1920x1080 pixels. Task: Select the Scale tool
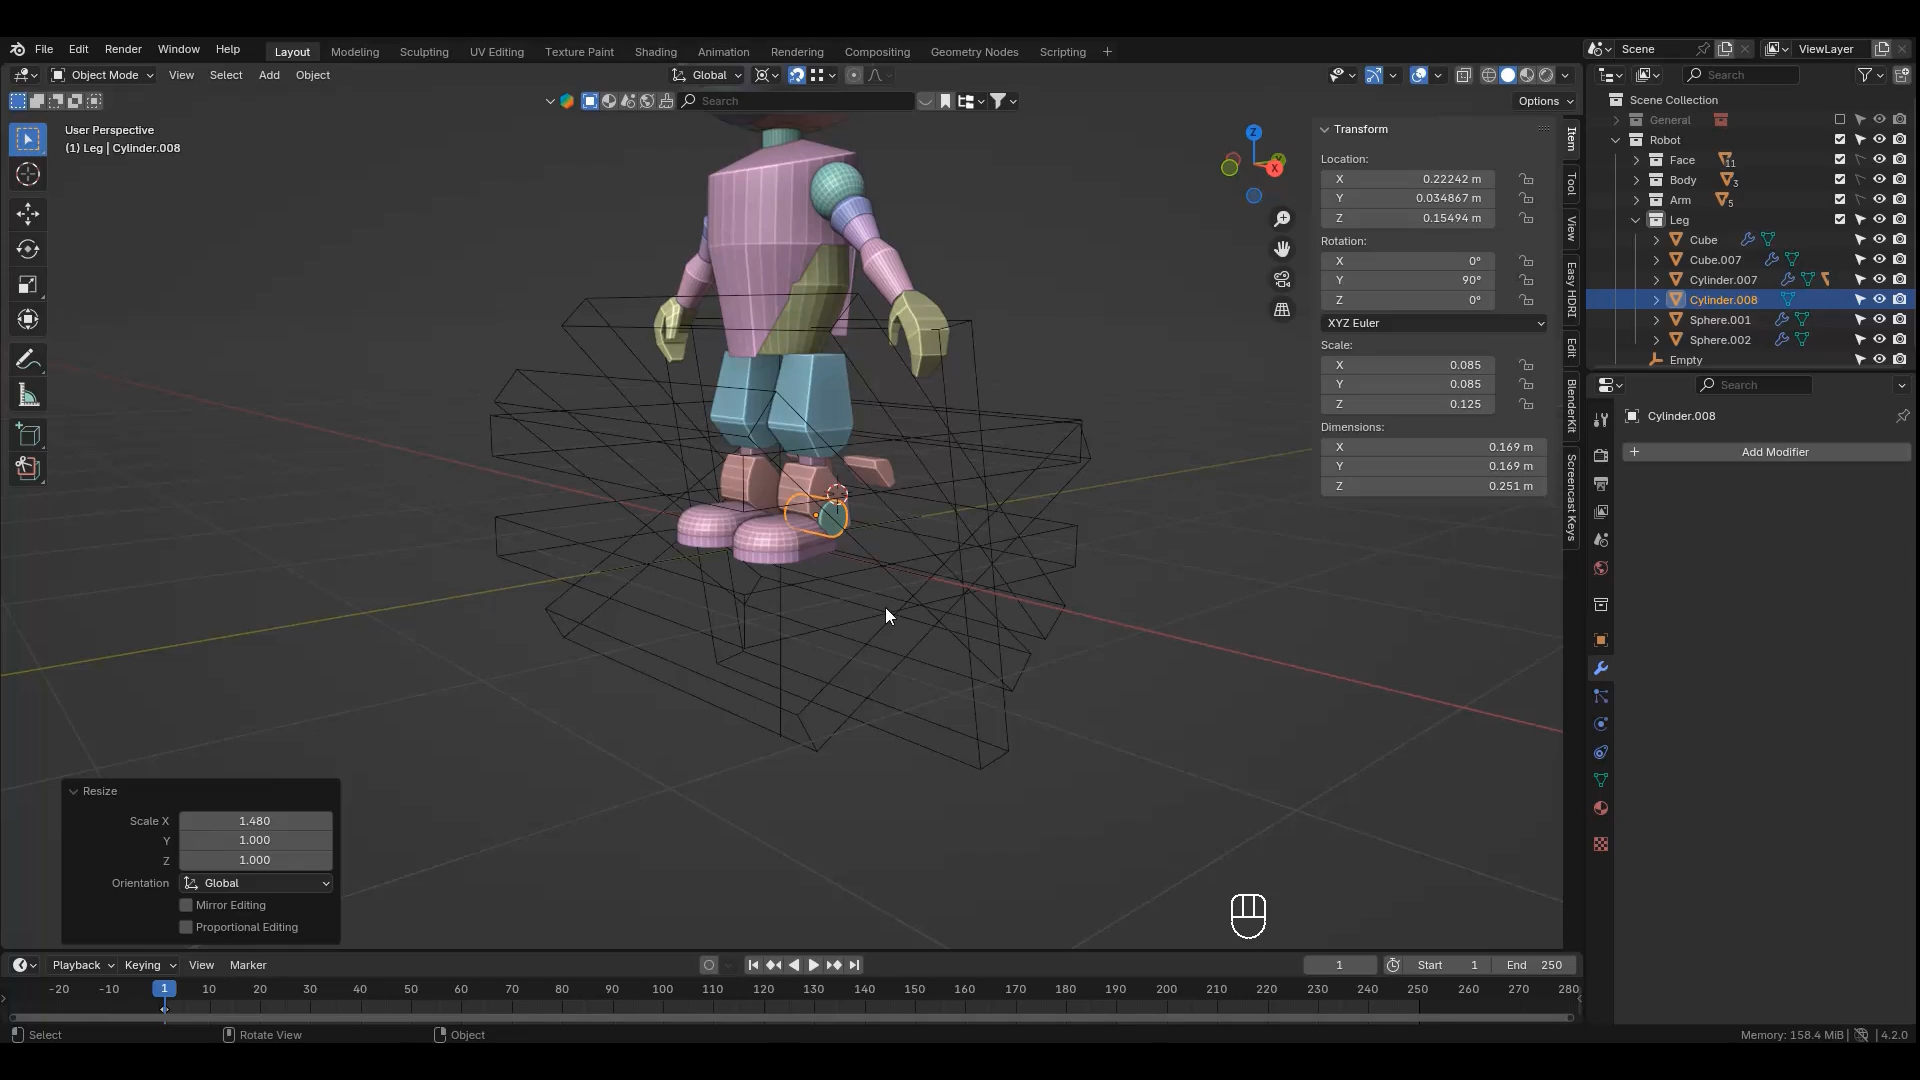pos(28,284)
